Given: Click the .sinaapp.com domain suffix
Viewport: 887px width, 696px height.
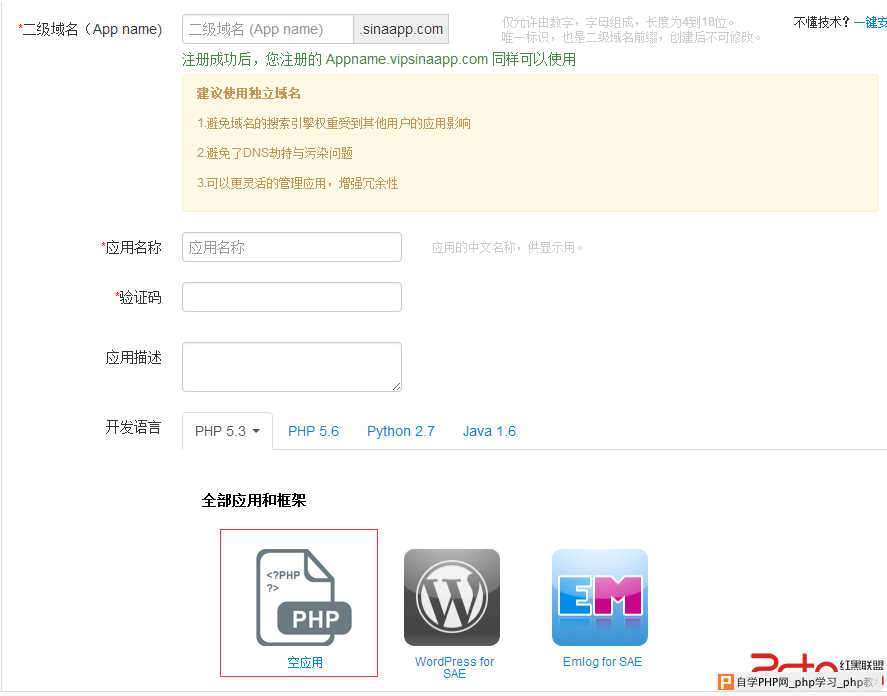Looking at the screenshot, I should click(401, 29).
